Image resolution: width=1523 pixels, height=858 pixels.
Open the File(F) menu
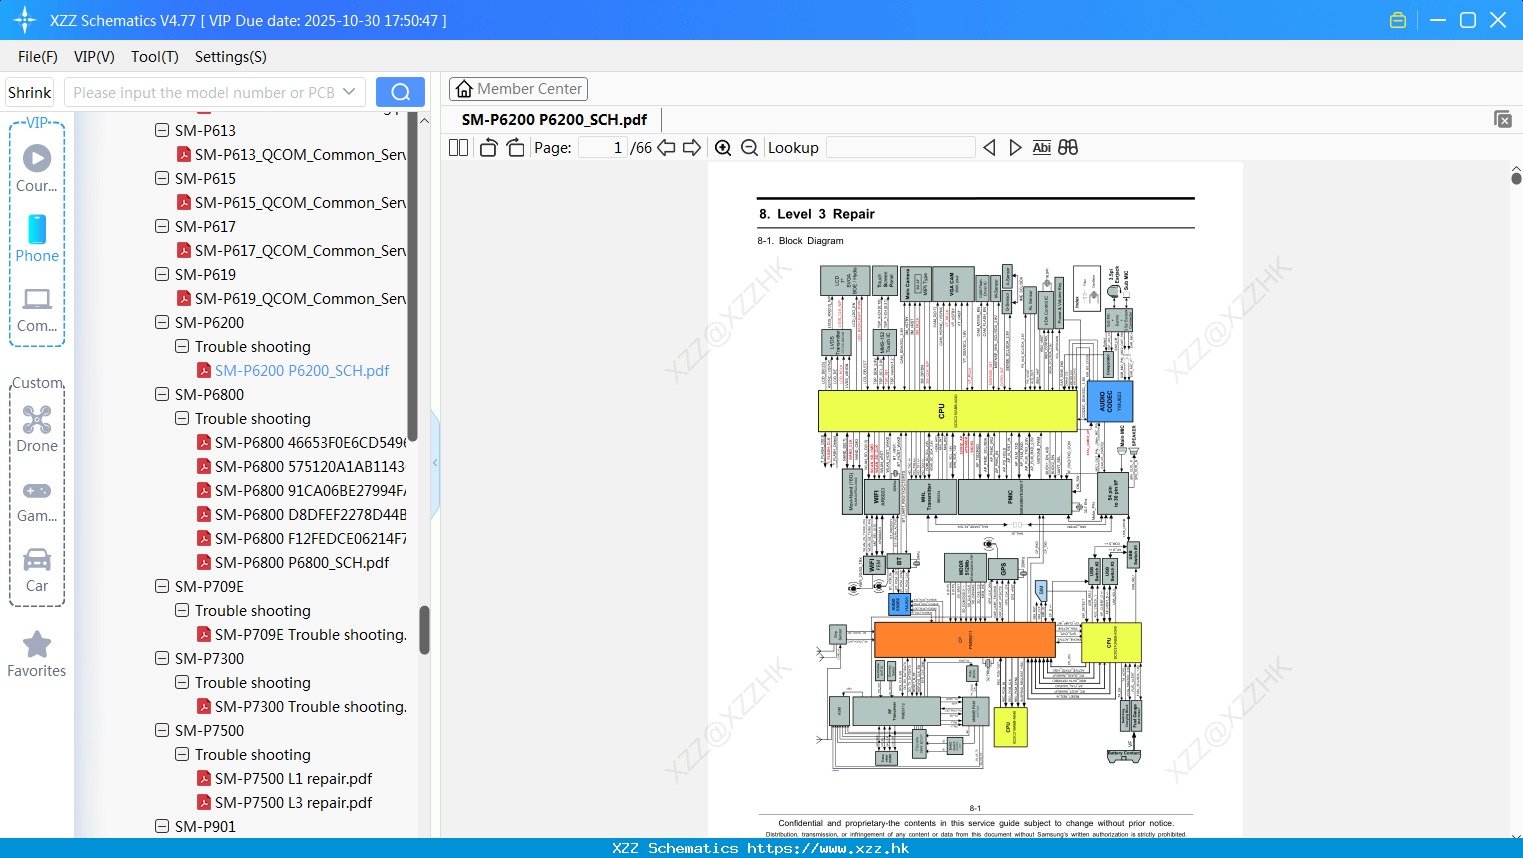click(38, 57)
